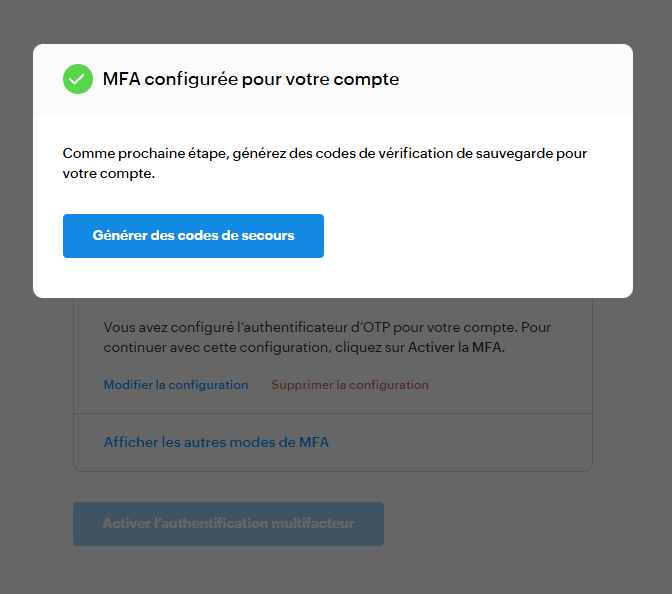Click the MFA configurée pour votre compte heading
Image resolution: width=672 pixels, height=594 pixels.
251,79
